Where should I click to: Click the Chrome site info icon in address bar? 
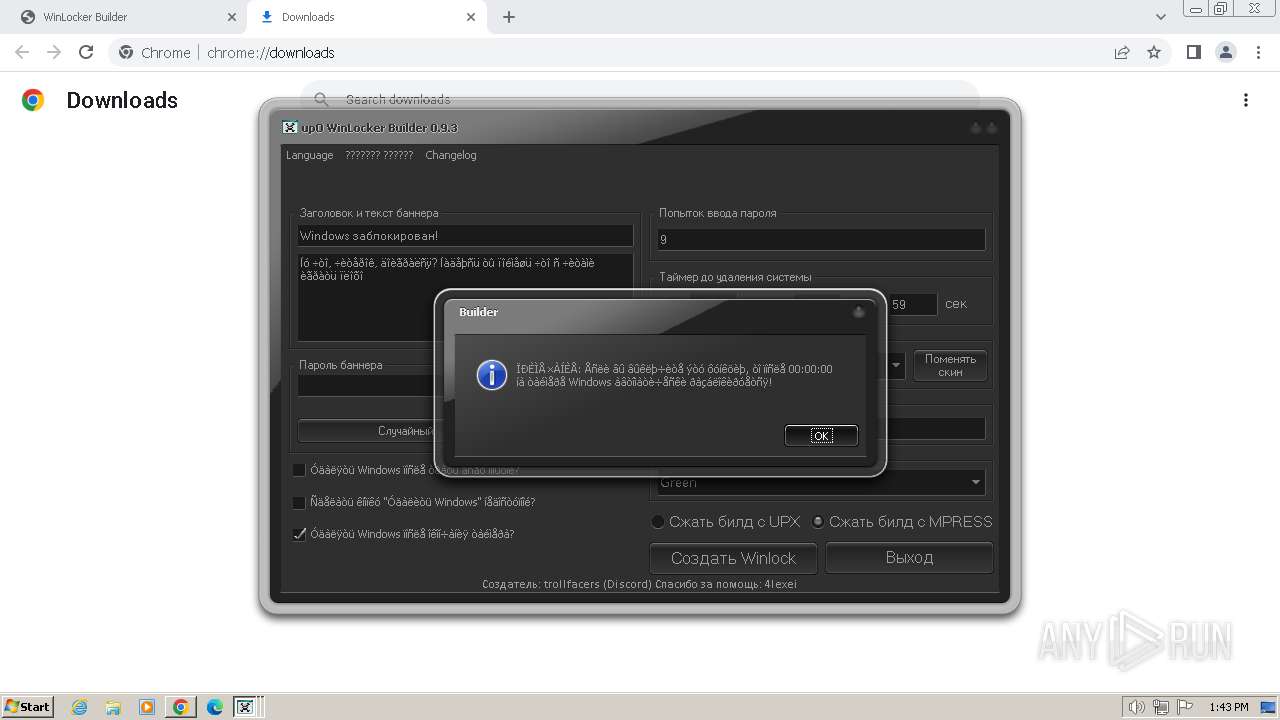pos(126,52)
